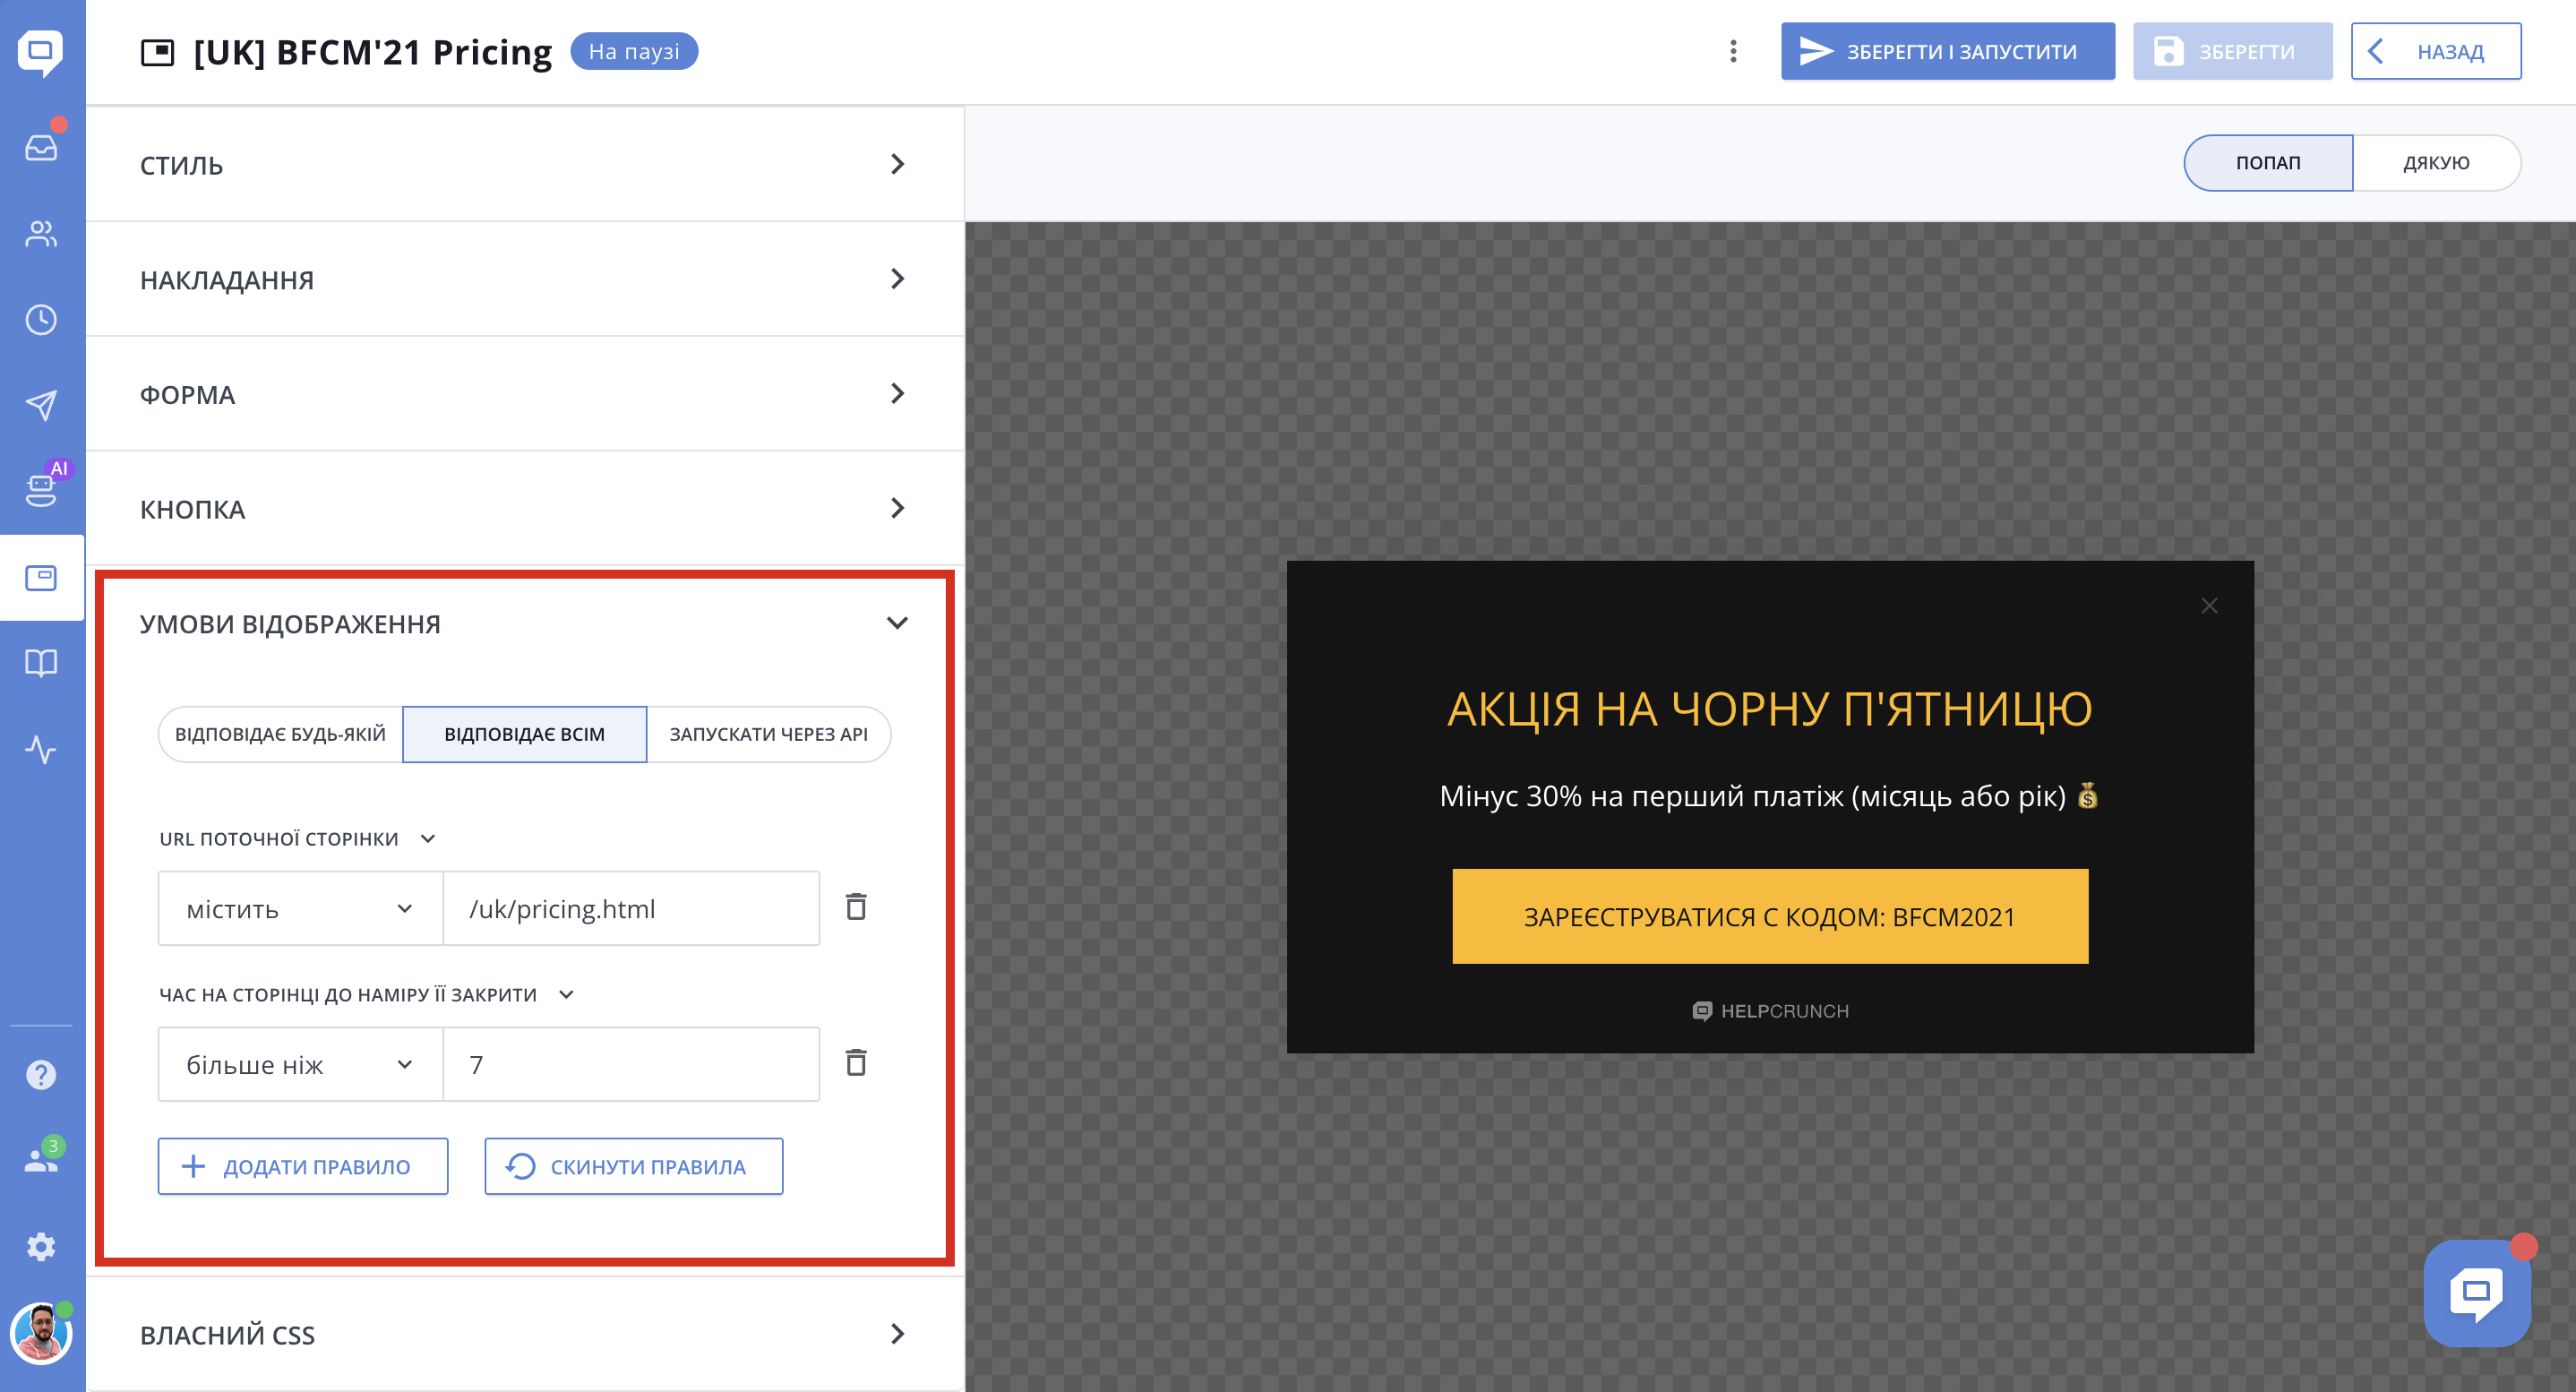Click the yellow BFCM2021 signup button in preview
Screen dimensions: 2576x1392
tap(1769, 916)
